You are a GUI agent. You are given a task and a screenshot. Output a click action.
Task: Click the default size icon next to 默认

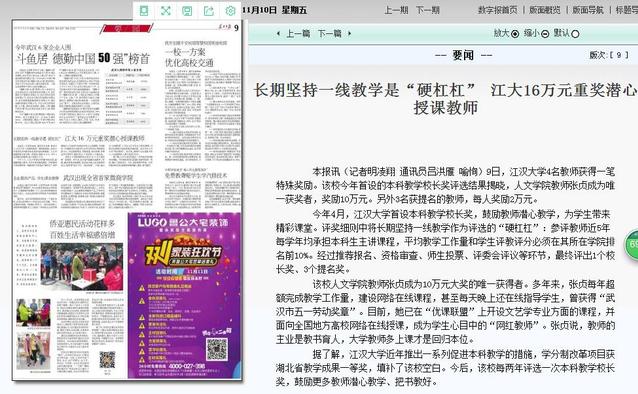(575, 34)
